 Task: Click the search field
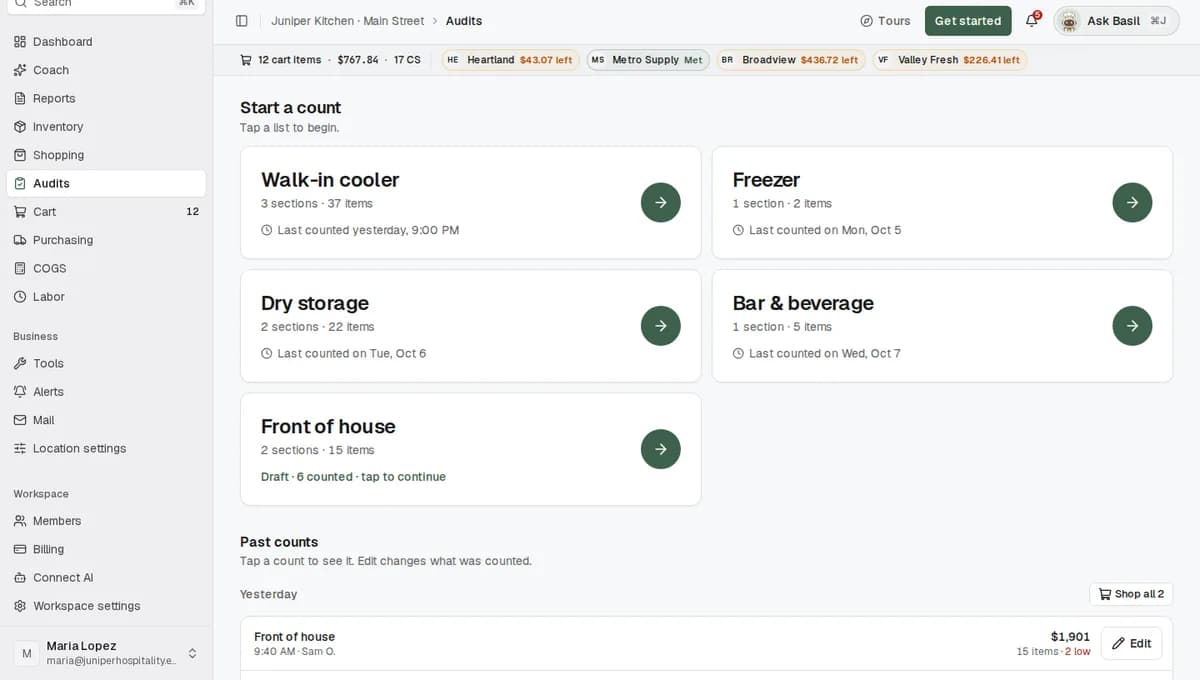pos(106,5)
